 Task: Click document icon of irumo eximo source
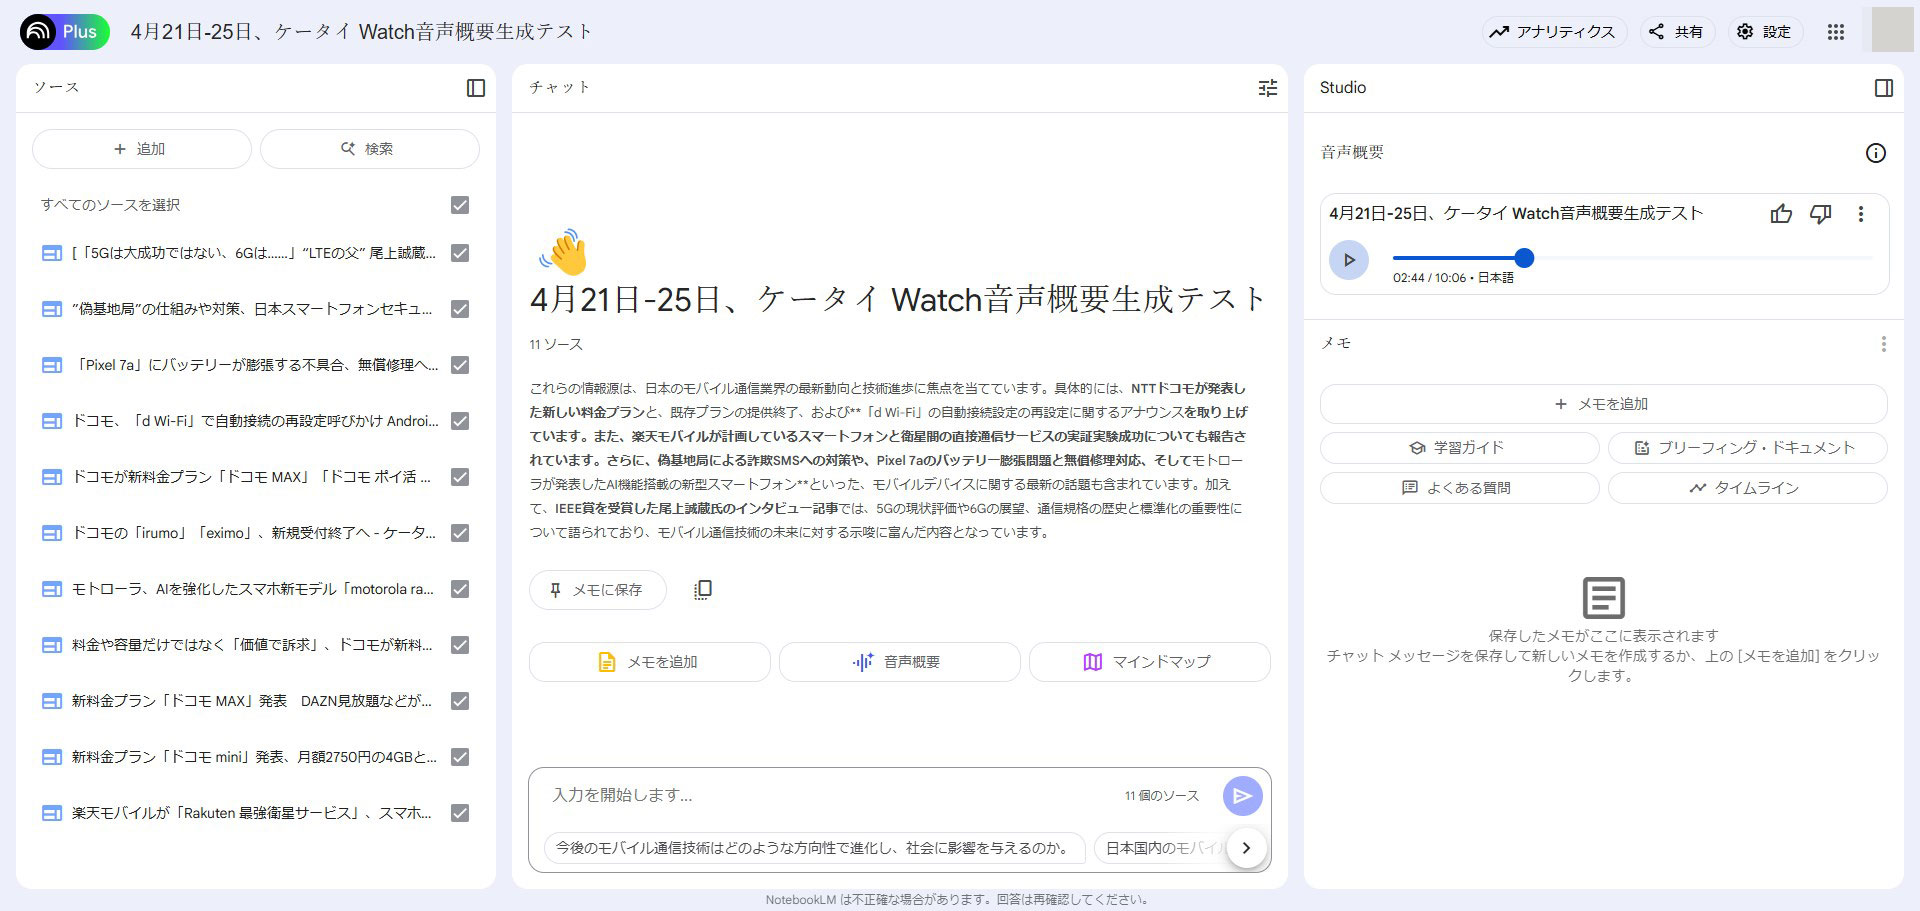pos(52,534)
